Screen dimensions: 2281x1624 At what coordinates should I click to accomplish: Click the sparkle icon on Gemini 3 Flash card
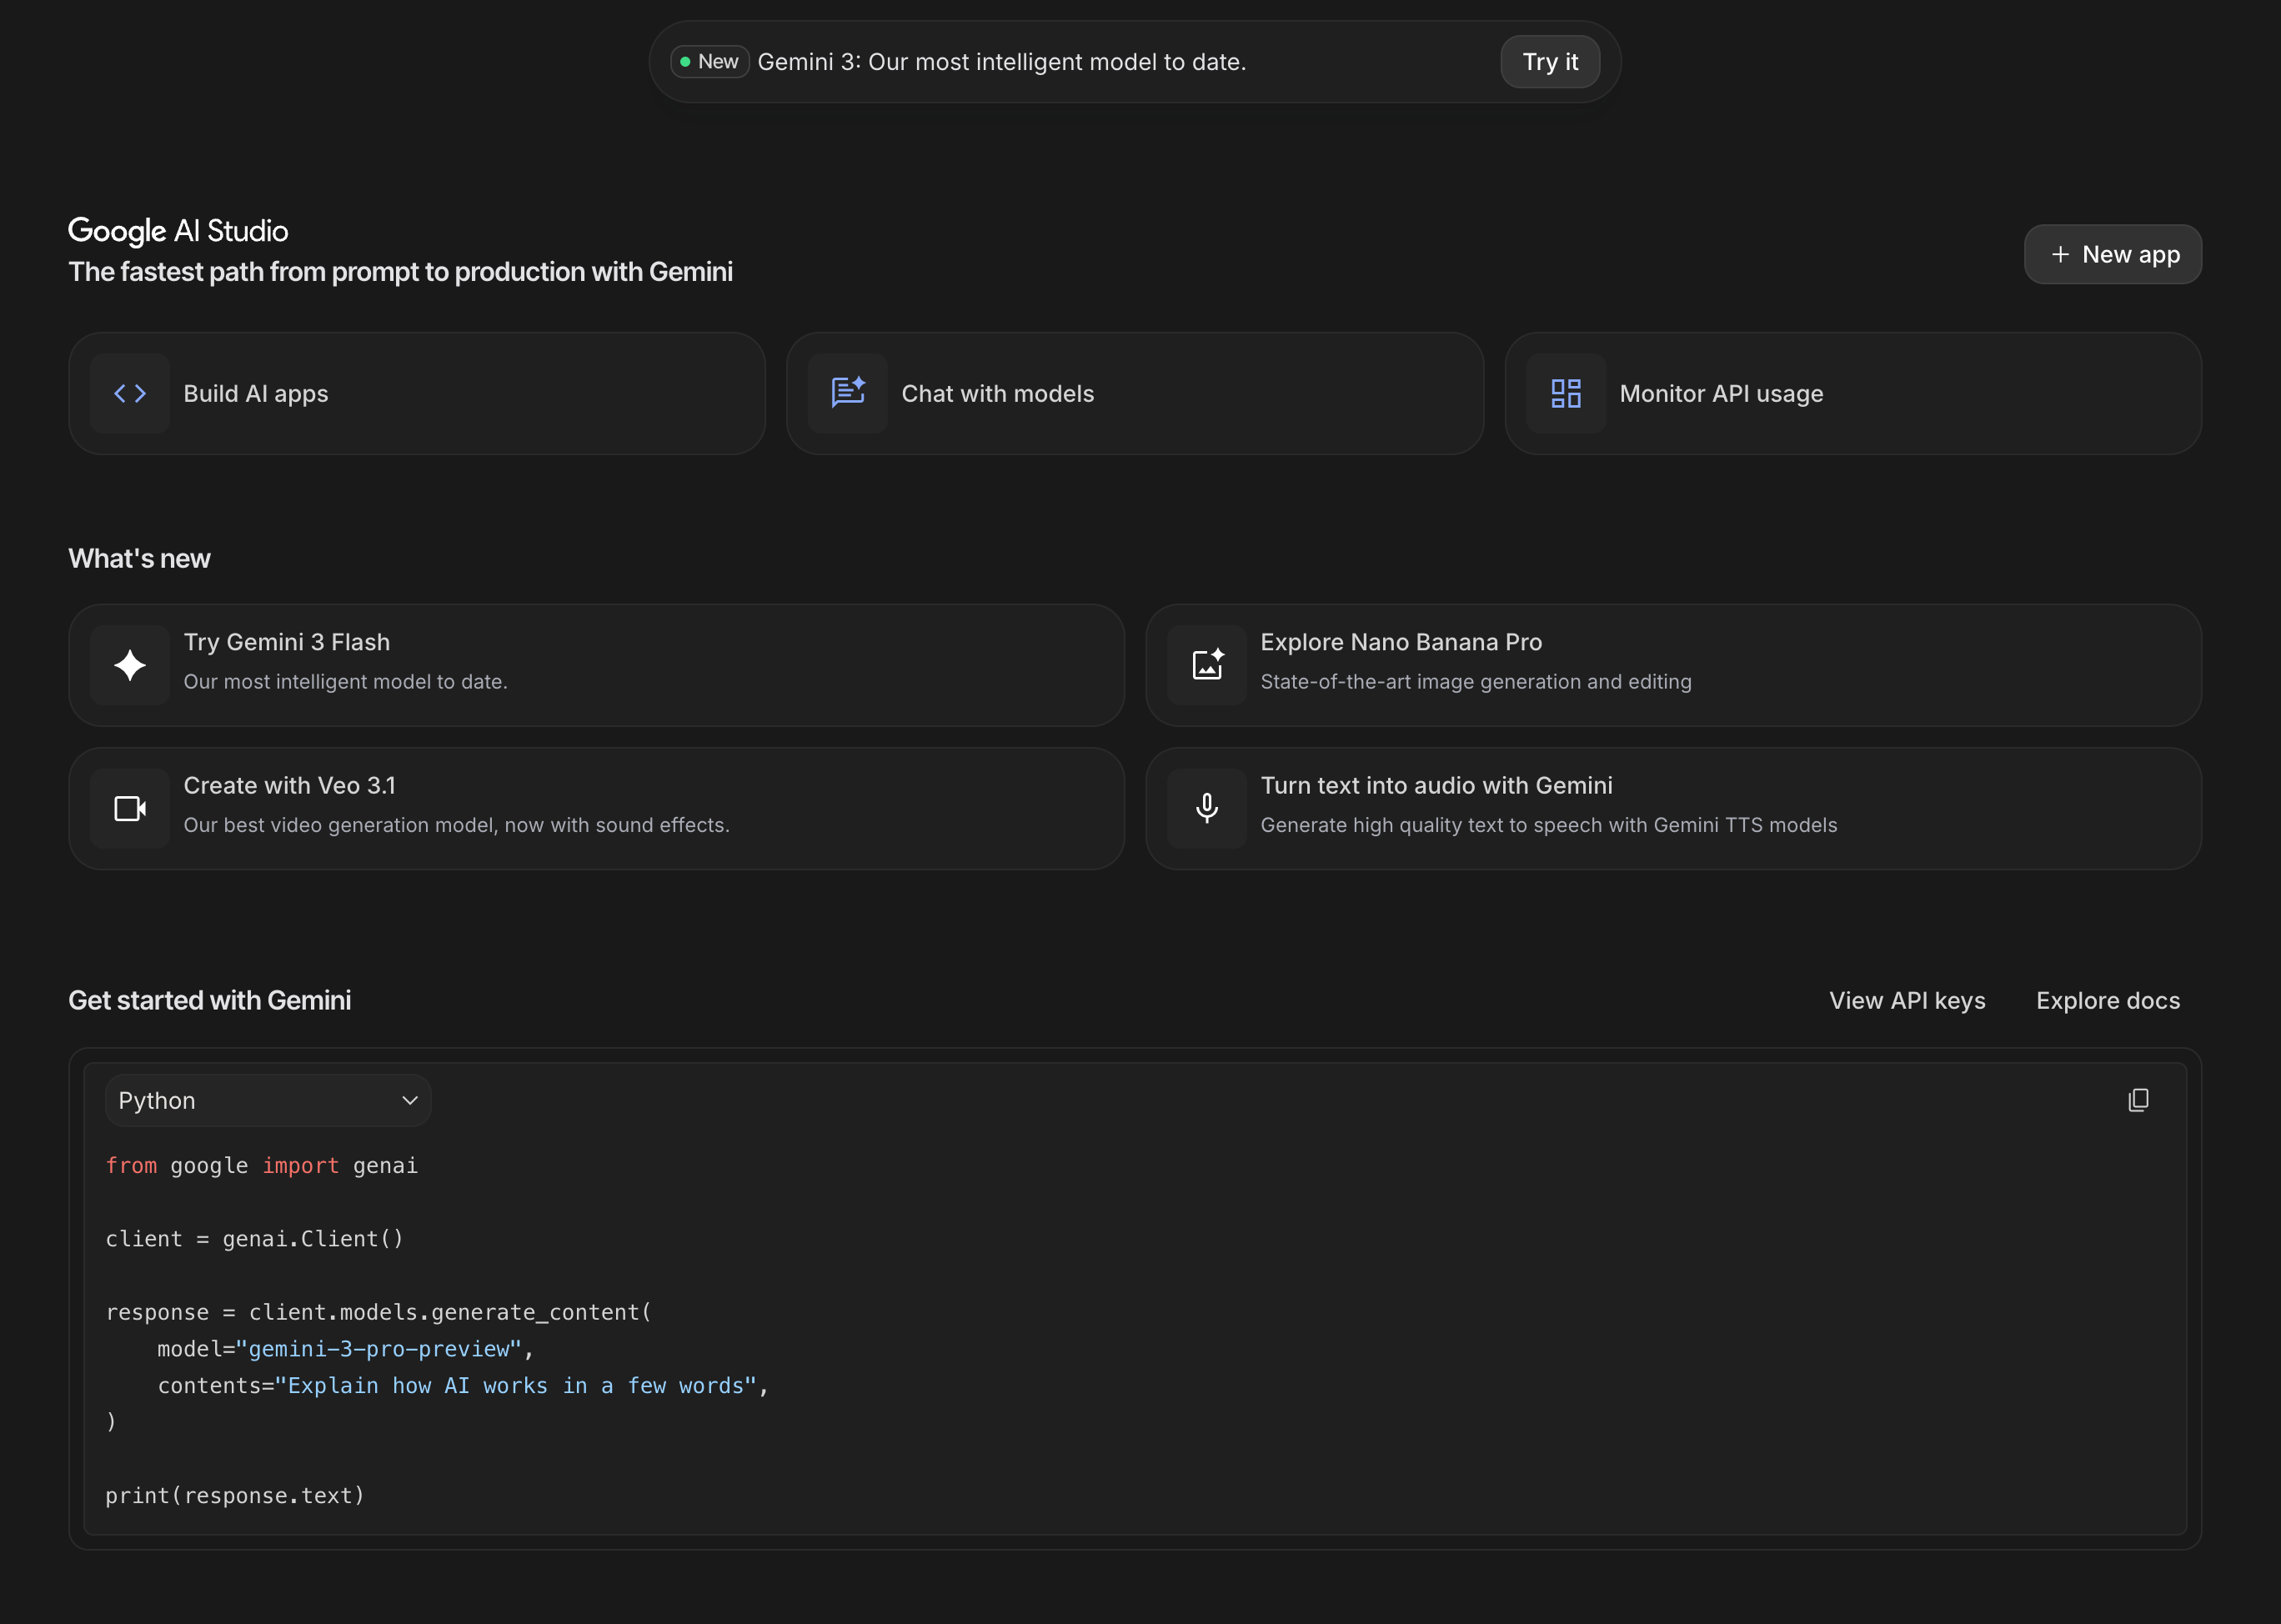pyautogui.click(x=129, y=664)
